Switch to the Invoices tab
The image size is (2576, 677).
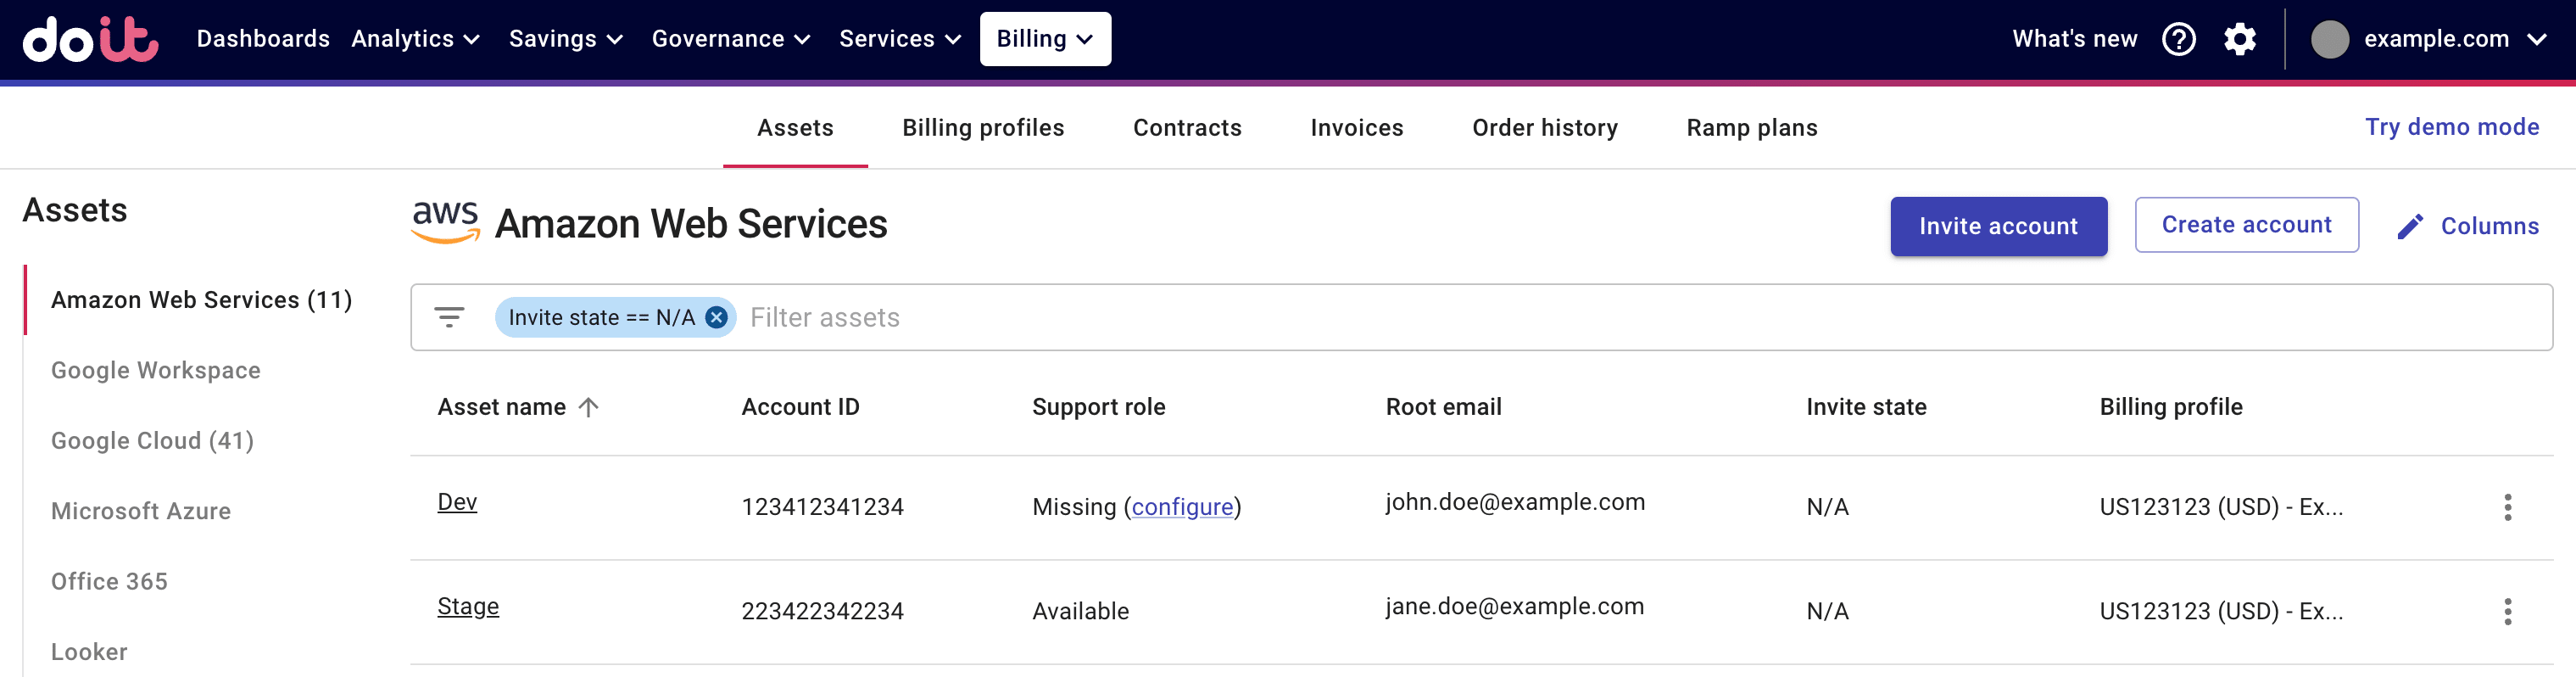[x=1356, y=128]
